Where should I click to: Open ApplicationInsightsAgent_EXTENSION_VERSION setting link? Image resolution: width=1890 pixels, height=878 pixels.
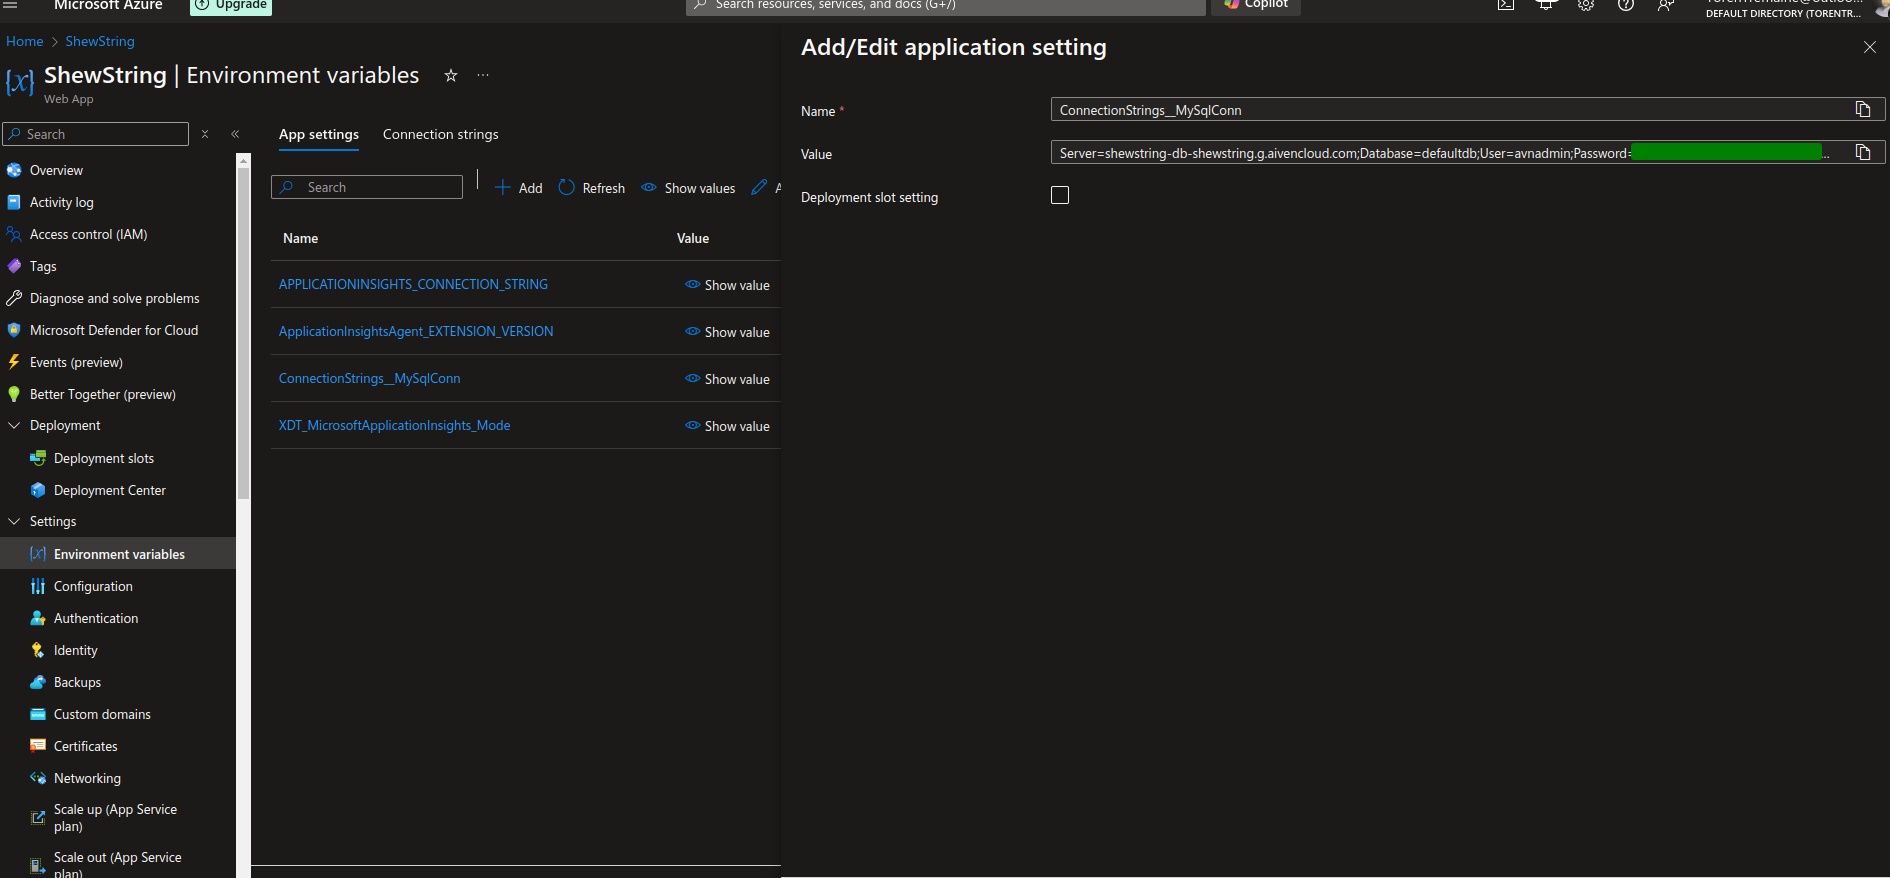coord(416,331)
